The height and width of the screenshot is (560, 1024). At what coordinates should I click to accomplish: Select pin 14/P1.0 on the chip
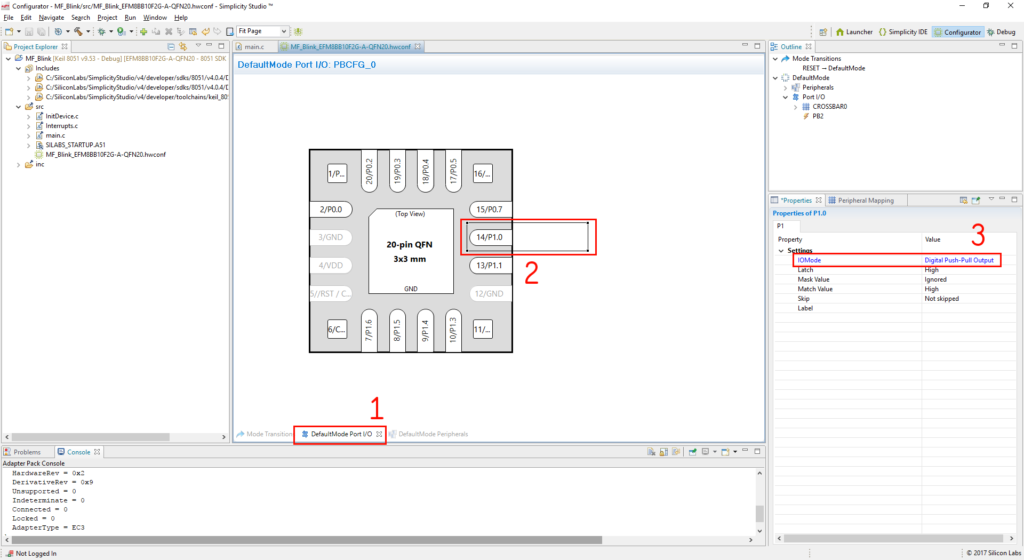click(x=489, y=237)
